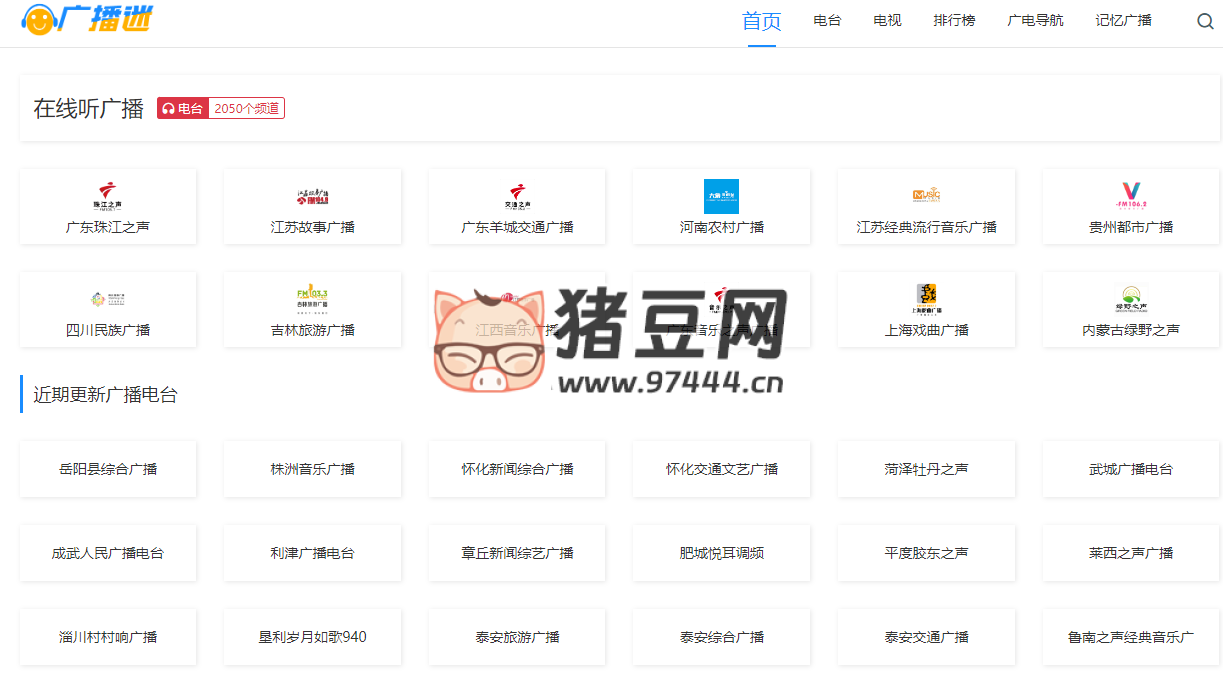Open 河南农村广播 station logo
This screenshot has width=1223, height=680.
(721, 196)
